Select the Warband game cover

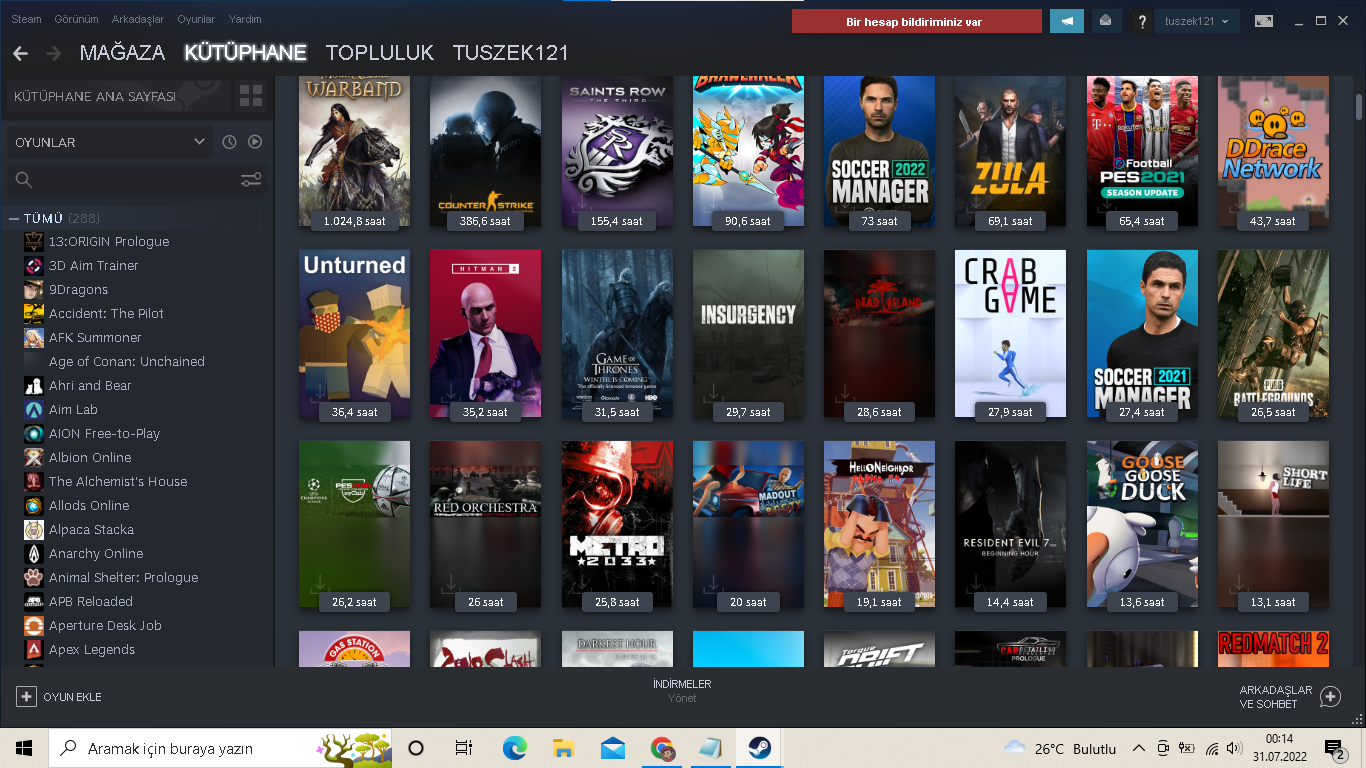(354, 151)
